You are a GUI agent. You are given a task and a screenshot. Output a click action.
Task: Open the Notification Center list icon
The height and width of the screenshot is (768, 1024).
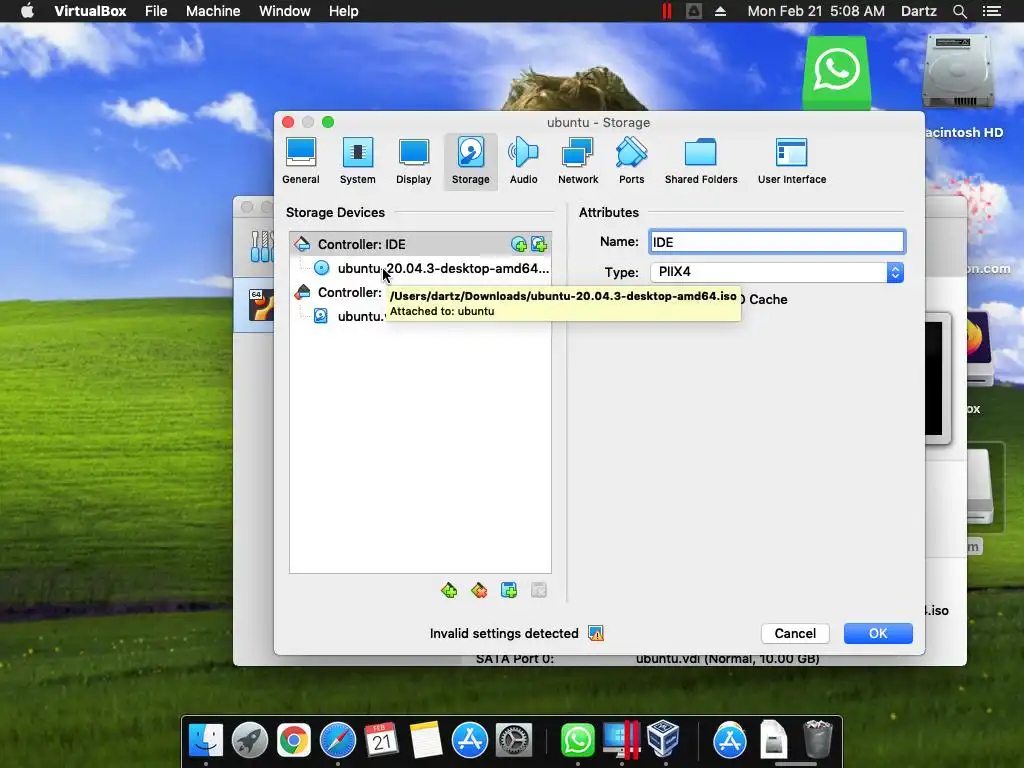tap(991, 11)
